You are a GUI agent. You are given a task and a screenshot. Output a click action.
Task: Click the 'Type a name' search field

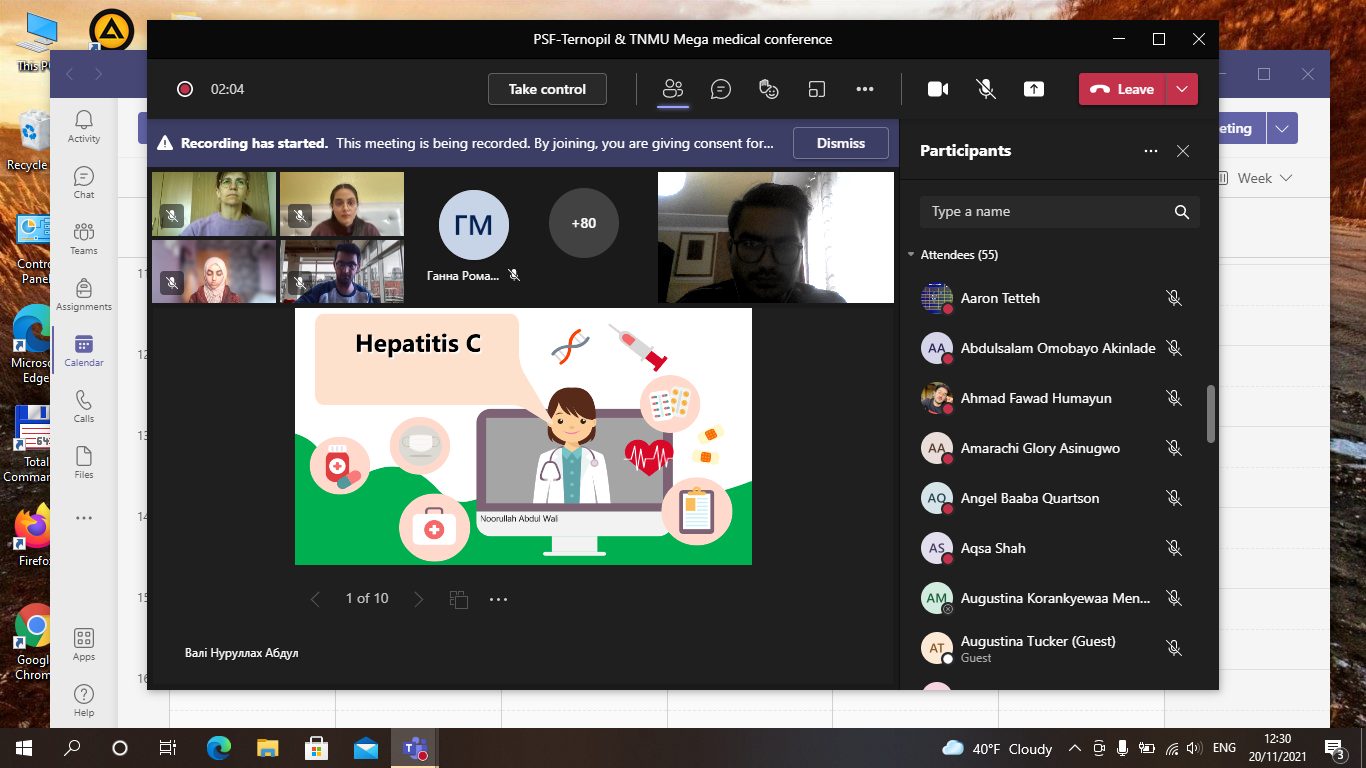[x=1045, y=212]
